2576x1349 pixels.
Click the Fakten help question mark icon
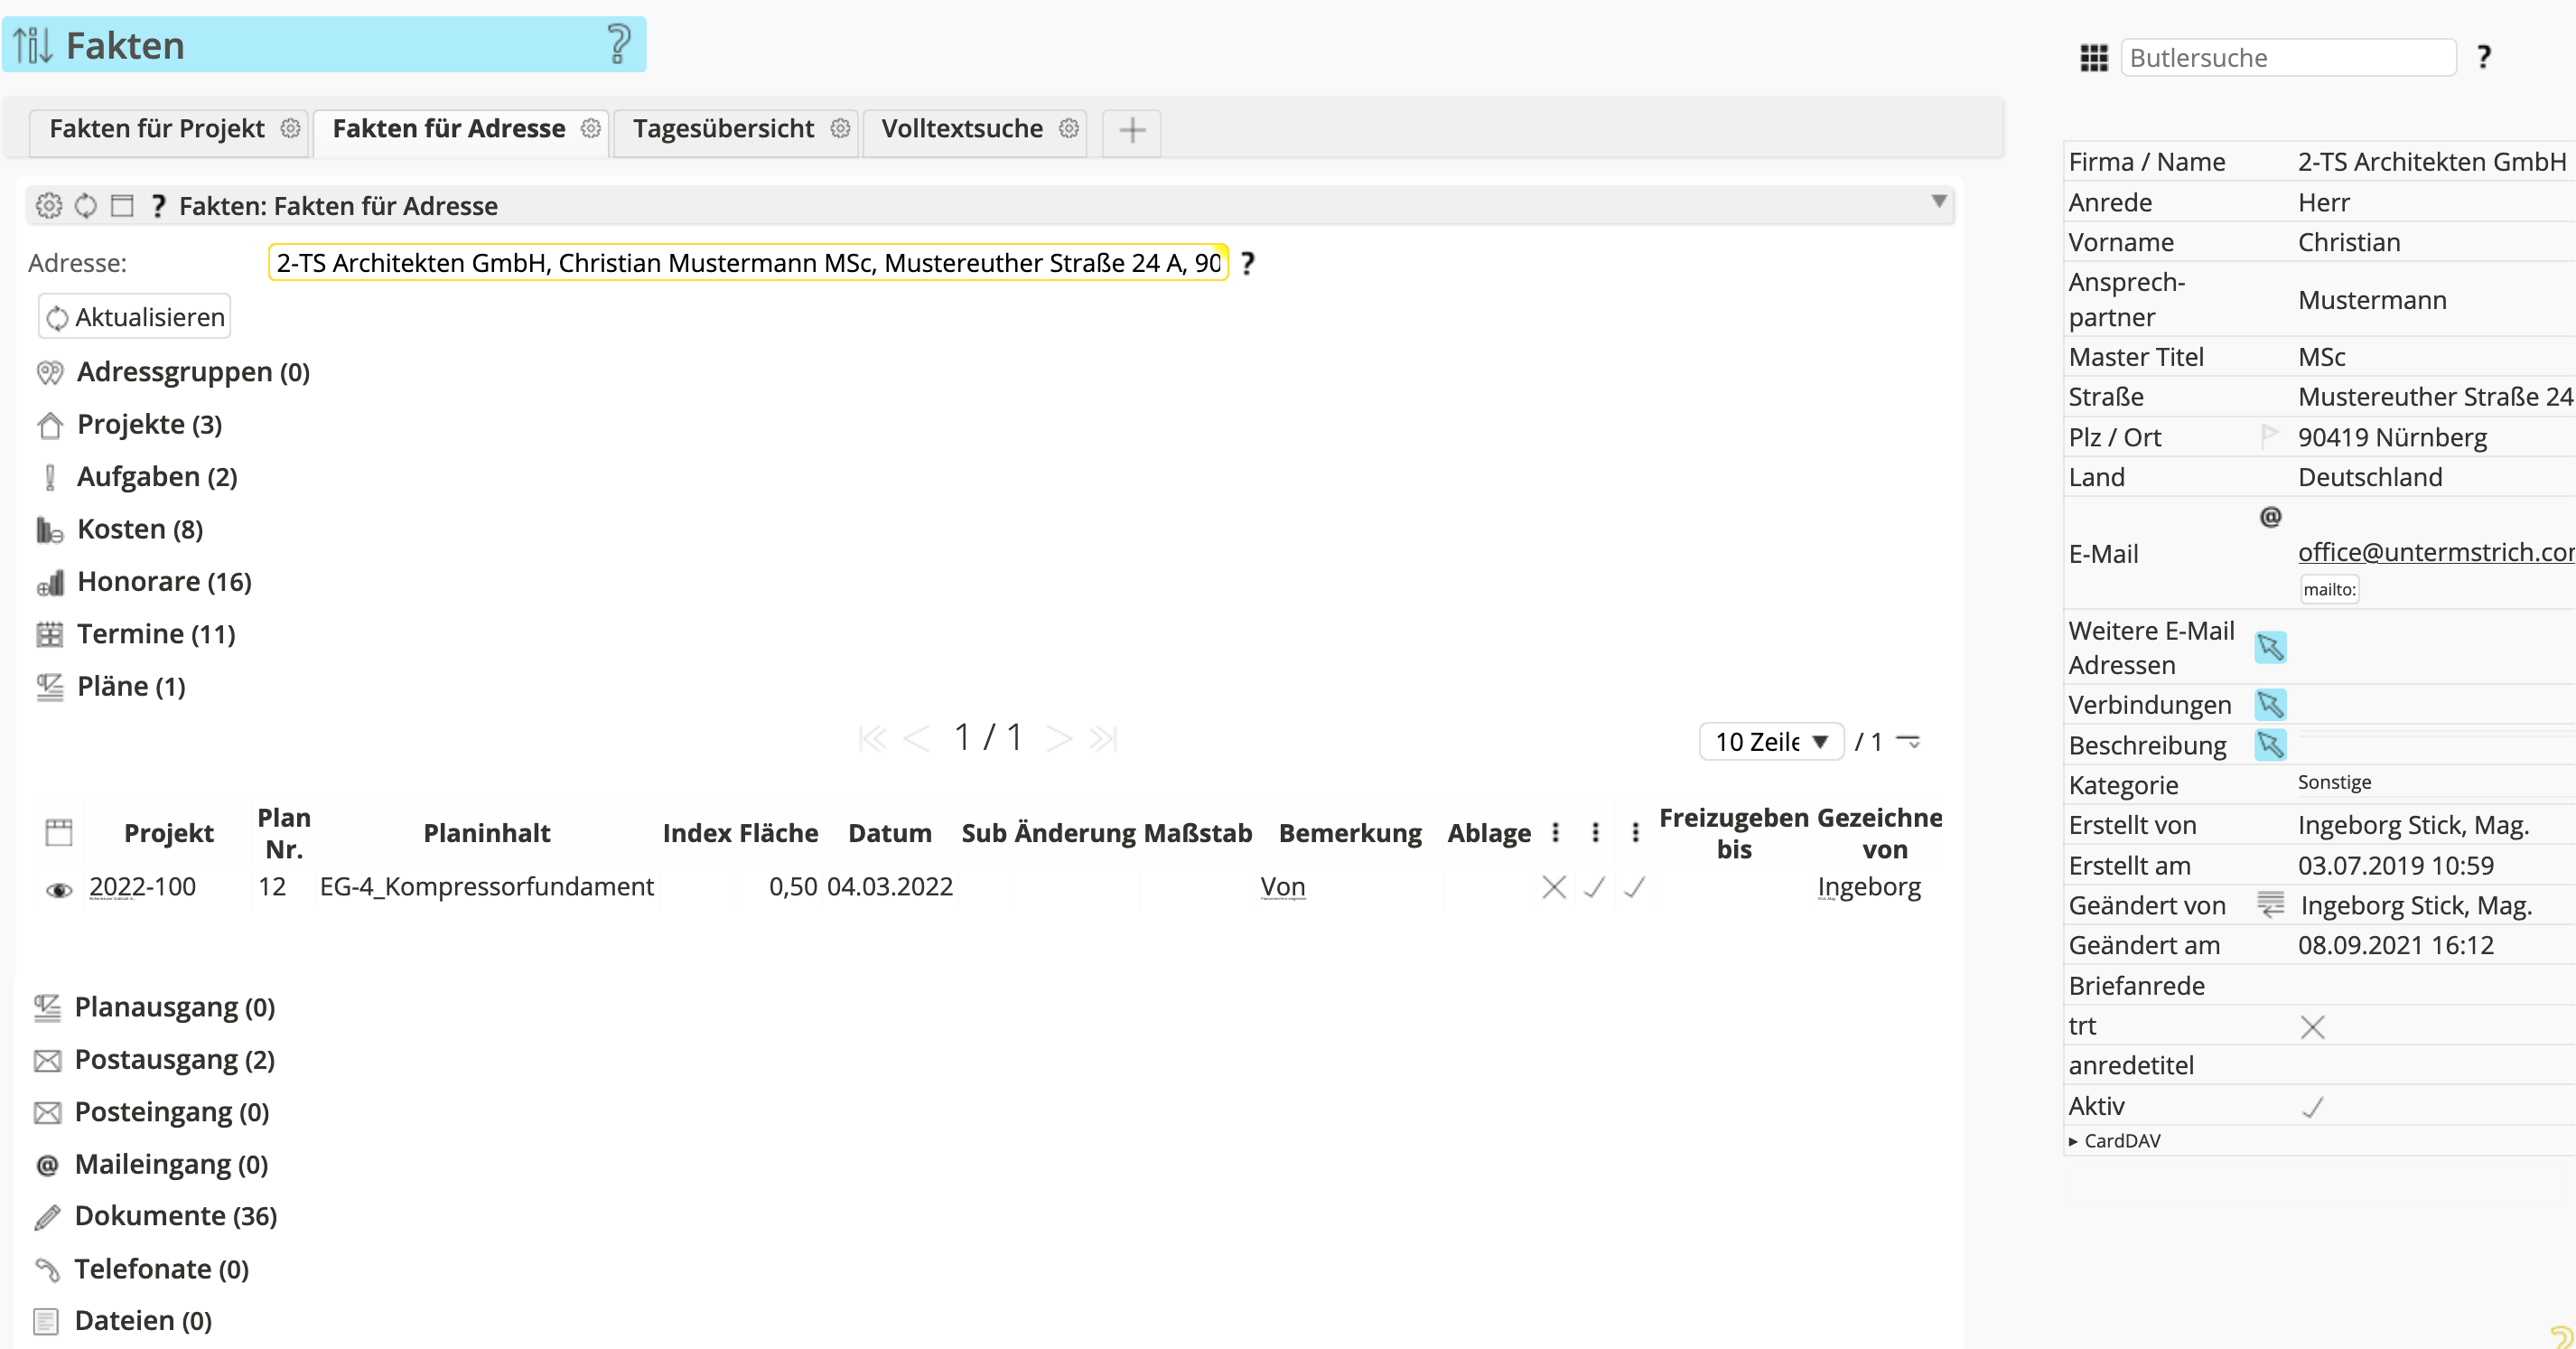[x=618, y=45]
